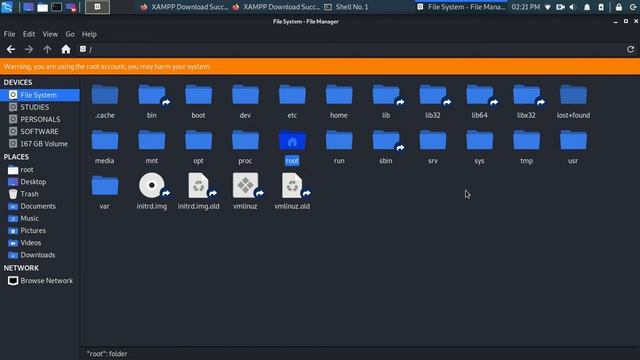Image resolution: width=640 pixels, height=360 pixels.
Task: Select the lib64 folder link
Action: [x=480, y=95]
